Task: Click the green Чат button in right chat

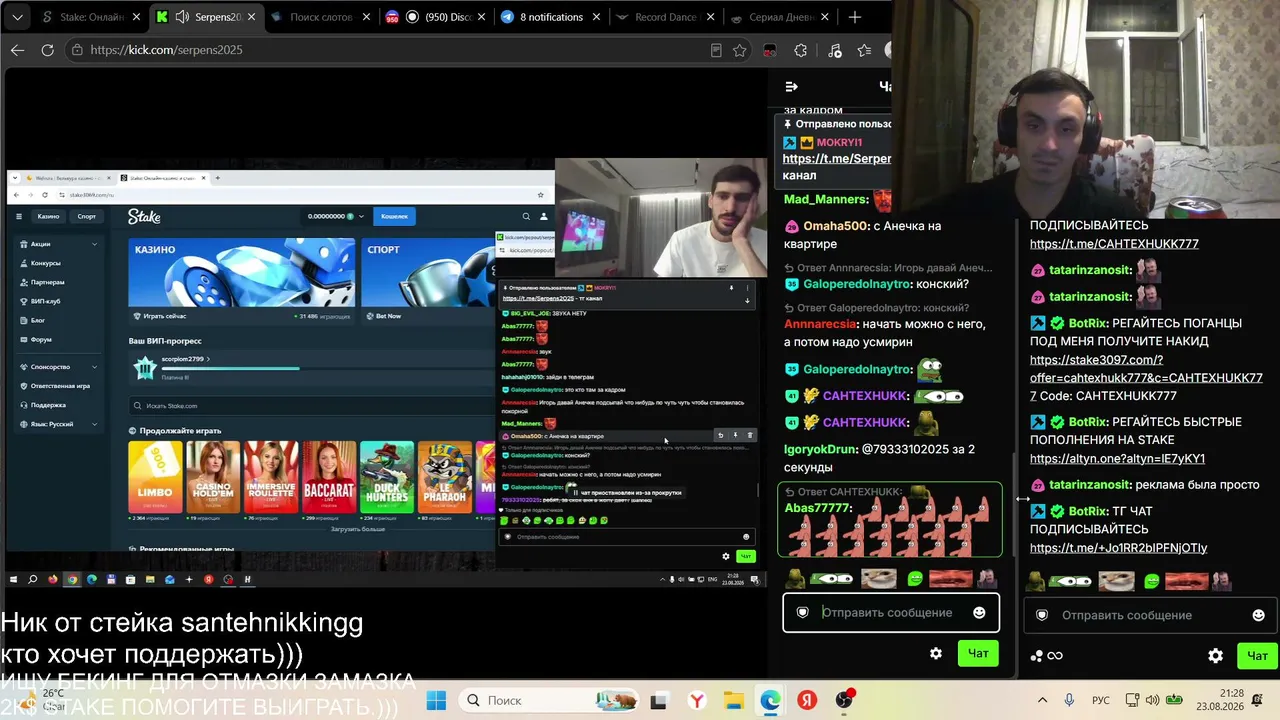Action: point(1257,656)
